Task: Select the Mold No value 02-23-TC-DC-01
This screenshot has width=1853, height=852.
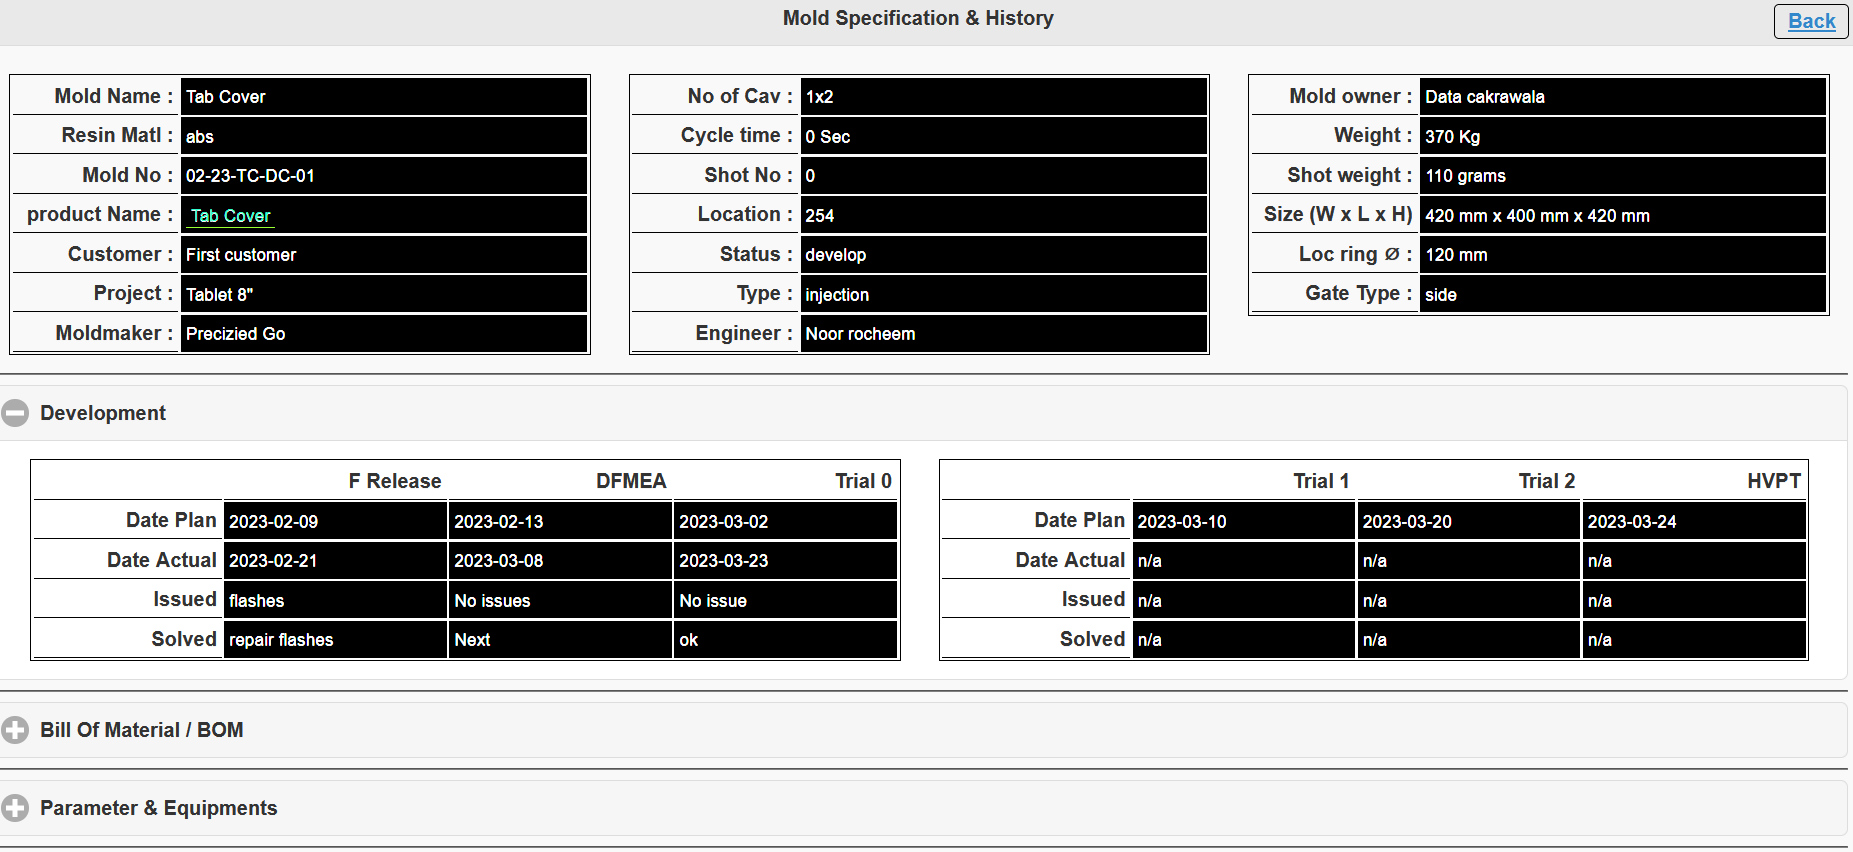Action: click(x=250, y=176)
